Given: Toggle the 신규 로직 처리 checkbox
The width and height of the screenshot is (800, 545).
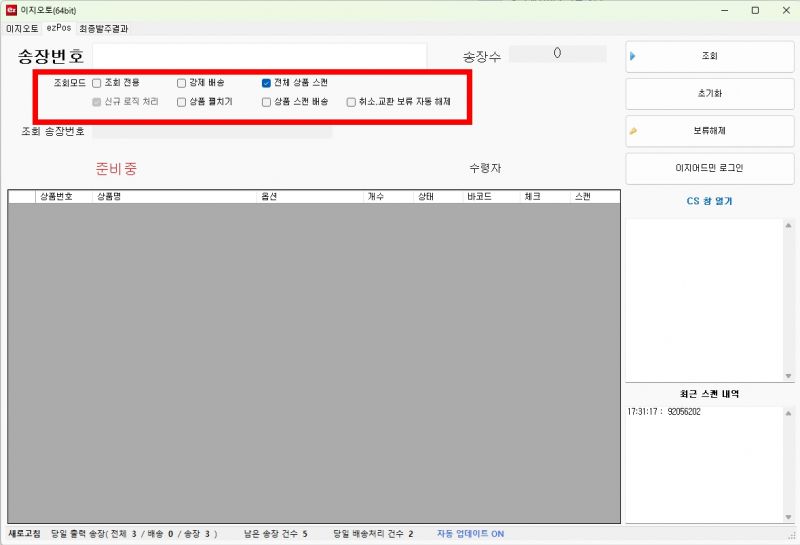Looking at the screenshot, I should (96, 102).
